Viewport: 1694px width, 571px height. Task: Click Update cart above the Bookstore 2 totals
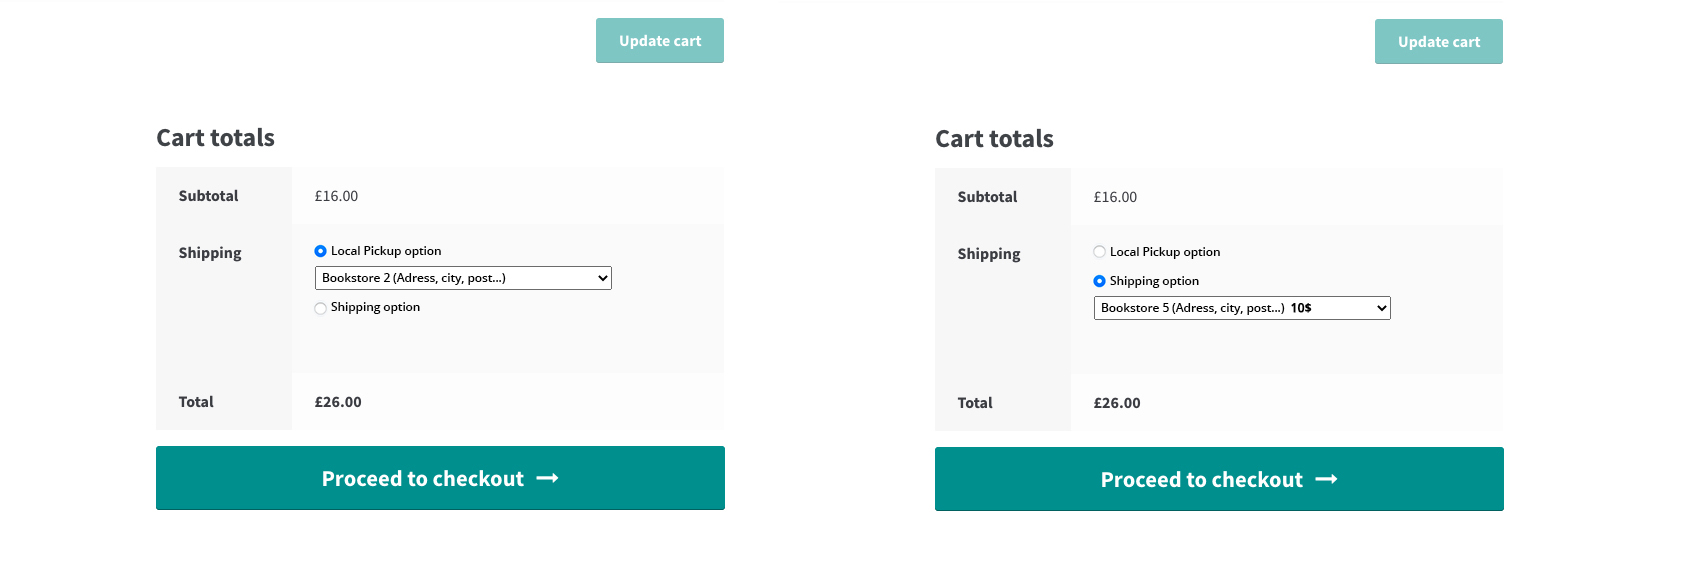(x=660, y=41)
